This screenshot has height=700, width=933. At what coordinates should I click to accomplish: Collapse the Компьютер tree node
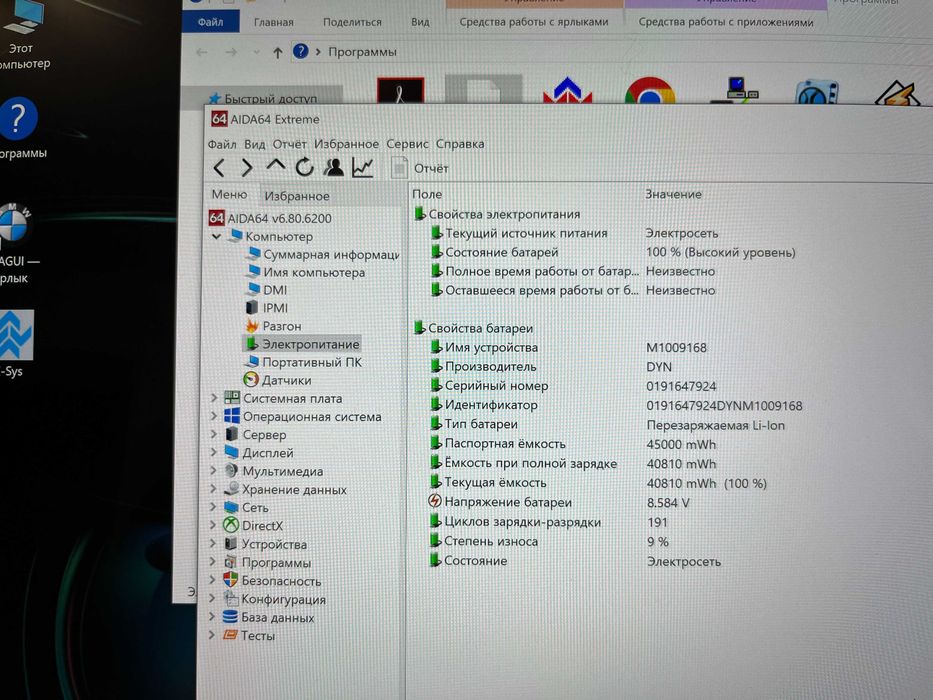(217, 237)
